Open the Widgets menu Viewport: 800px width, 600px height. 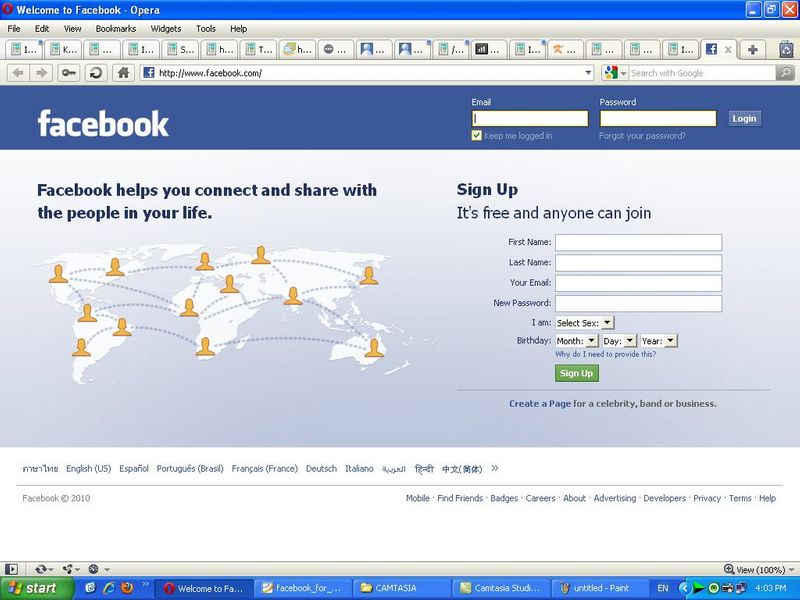(x=166, y=29)
